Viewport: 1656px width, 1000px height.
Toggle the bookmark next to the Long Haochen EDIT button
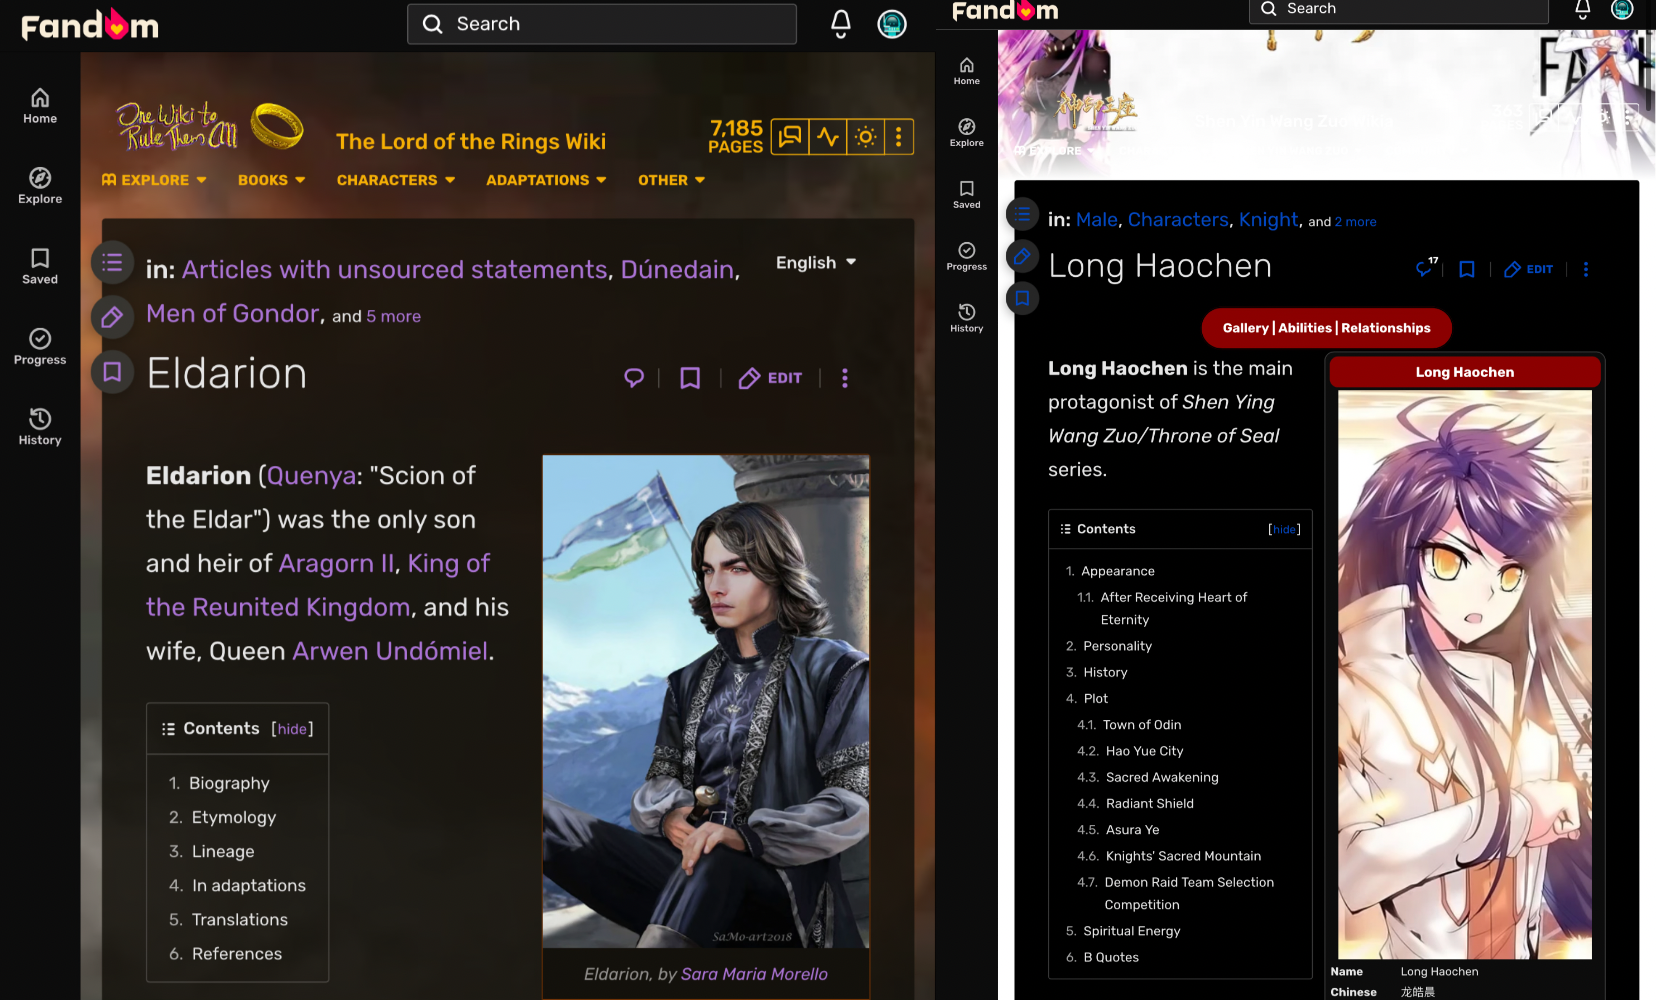coord(1467,269)
